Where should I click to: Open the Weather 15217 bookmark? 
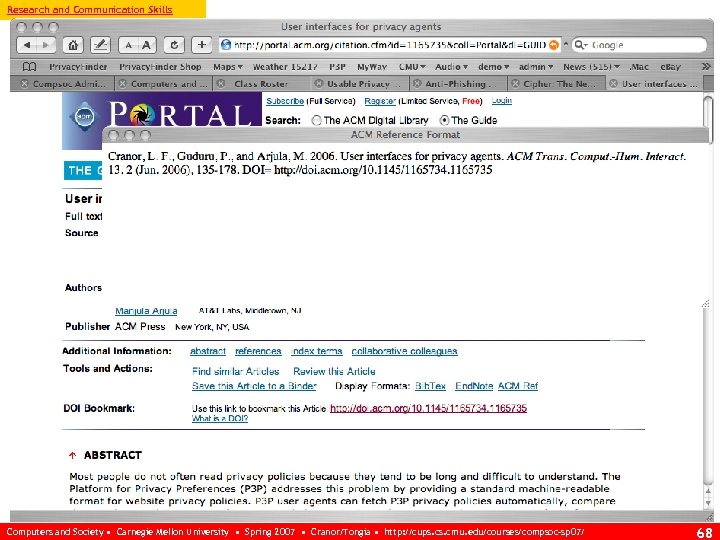pos(285,67)
